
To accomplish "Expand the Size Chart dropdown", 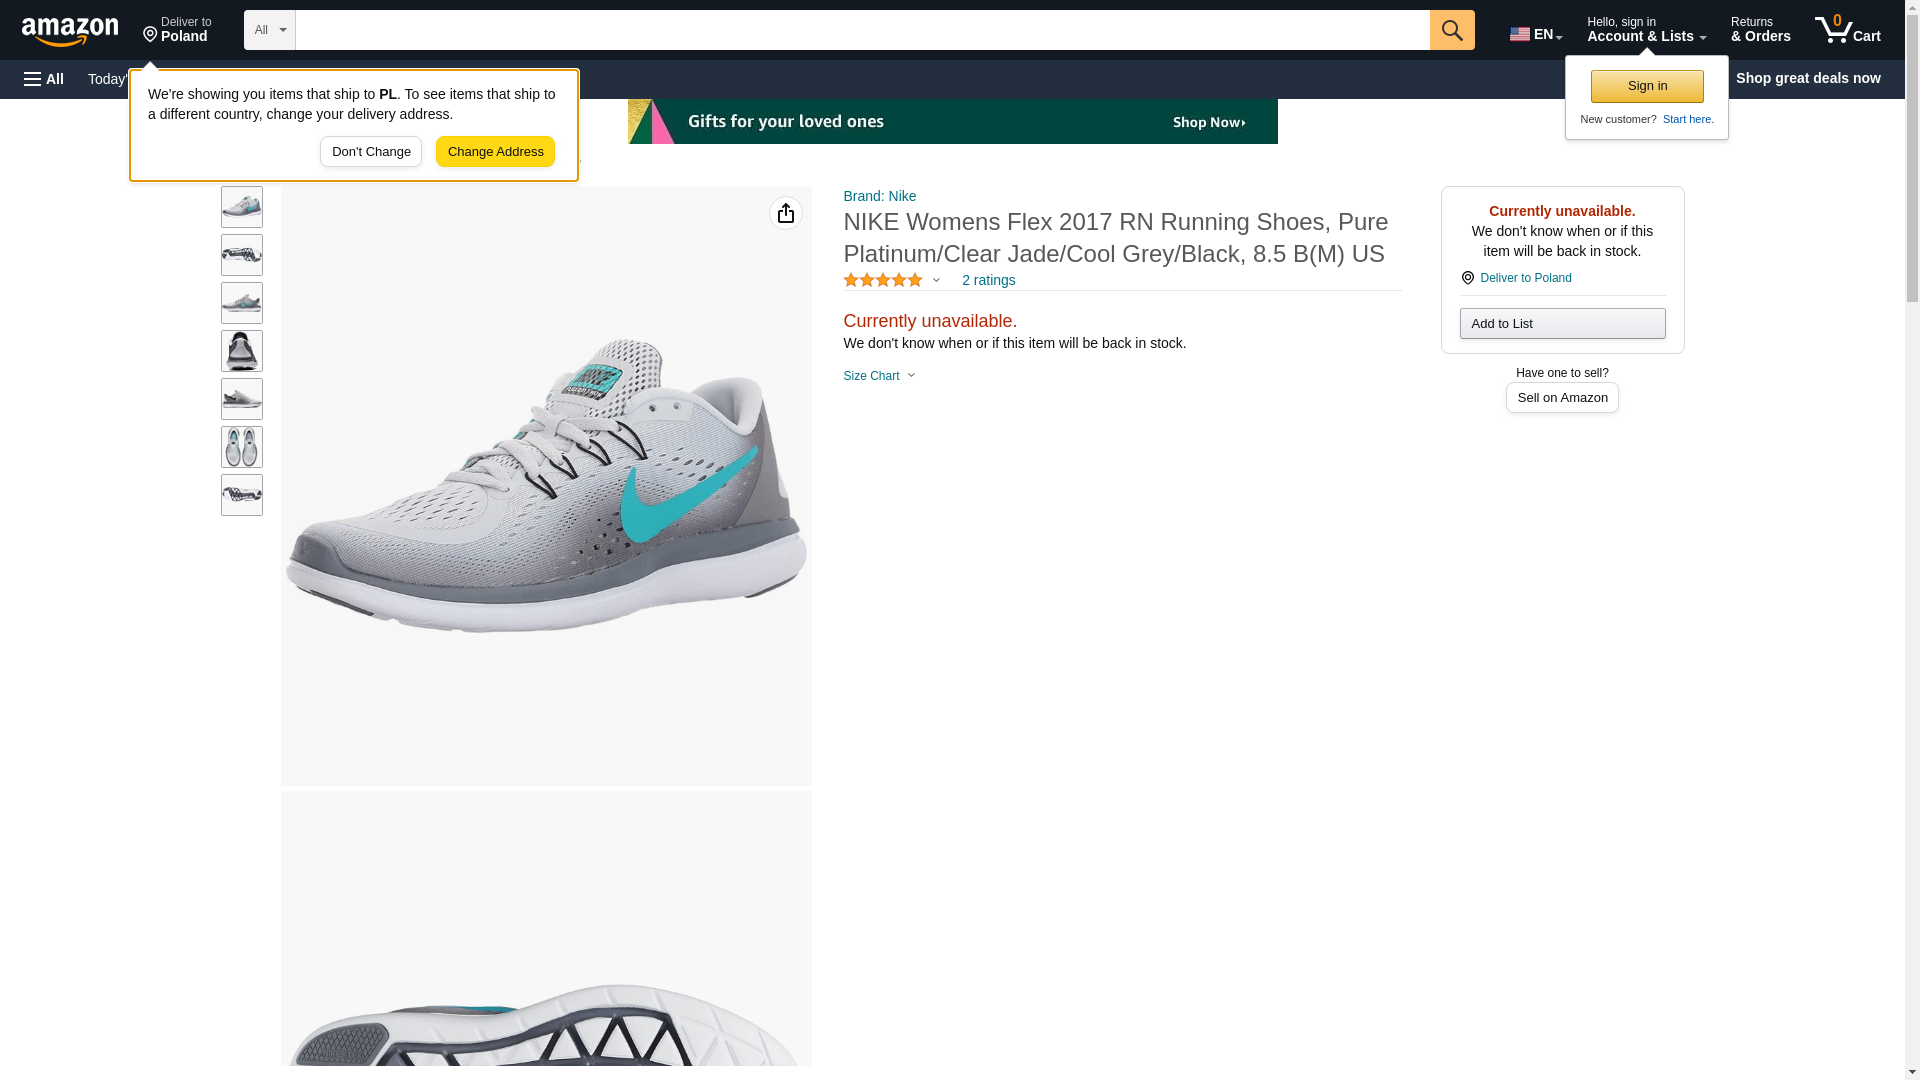I will (x=879, y=376).
